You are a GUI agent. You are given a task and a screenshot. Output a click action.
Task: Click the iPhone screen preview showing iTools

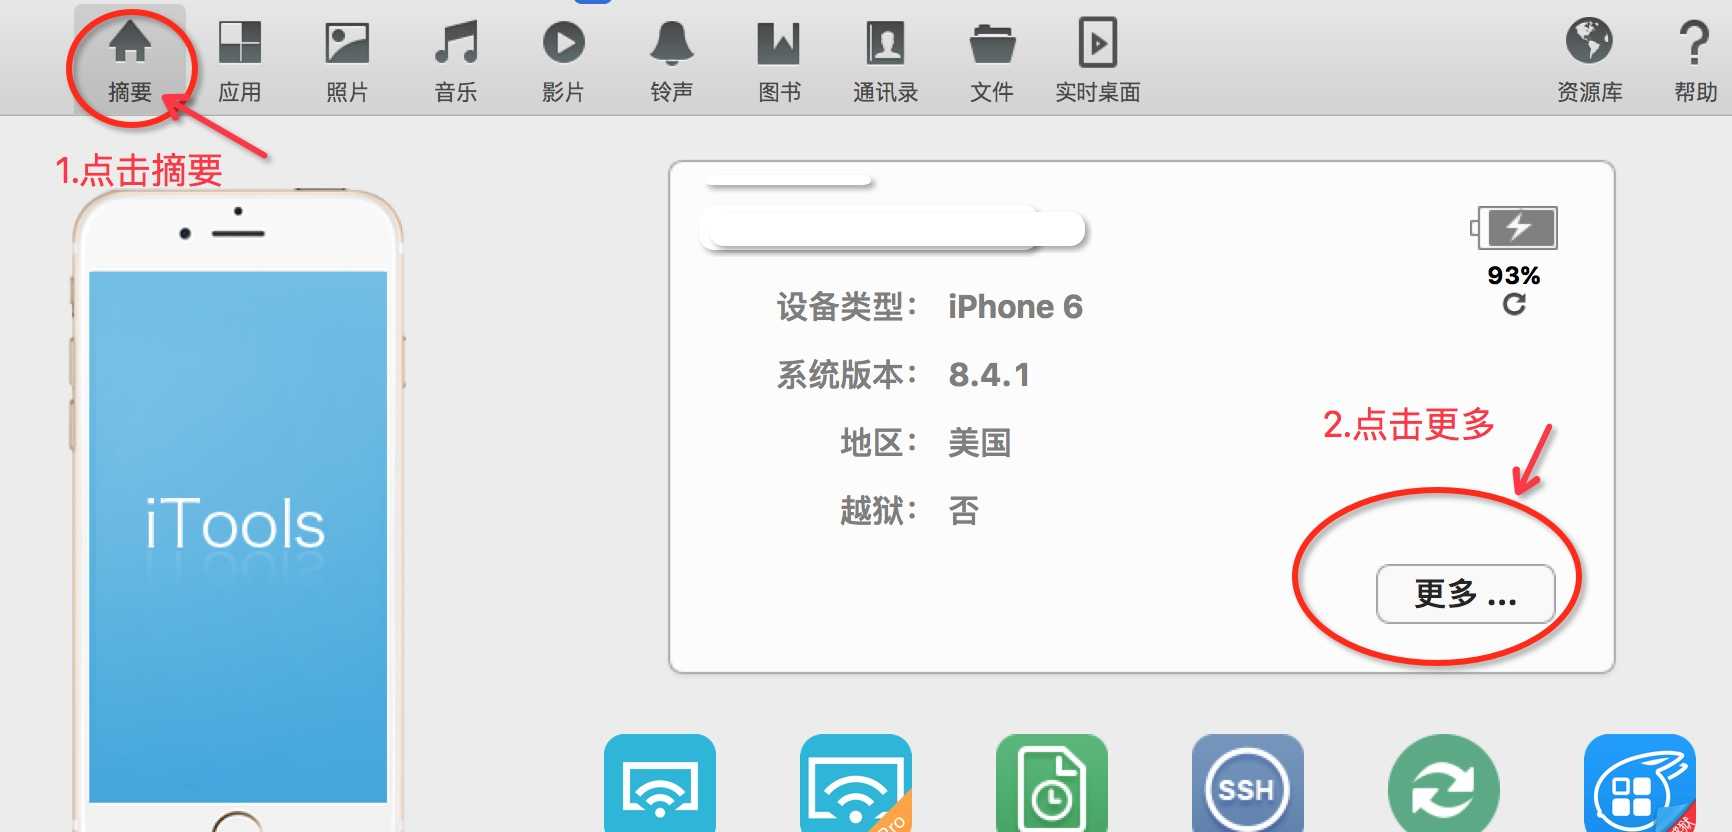(238, 536)
